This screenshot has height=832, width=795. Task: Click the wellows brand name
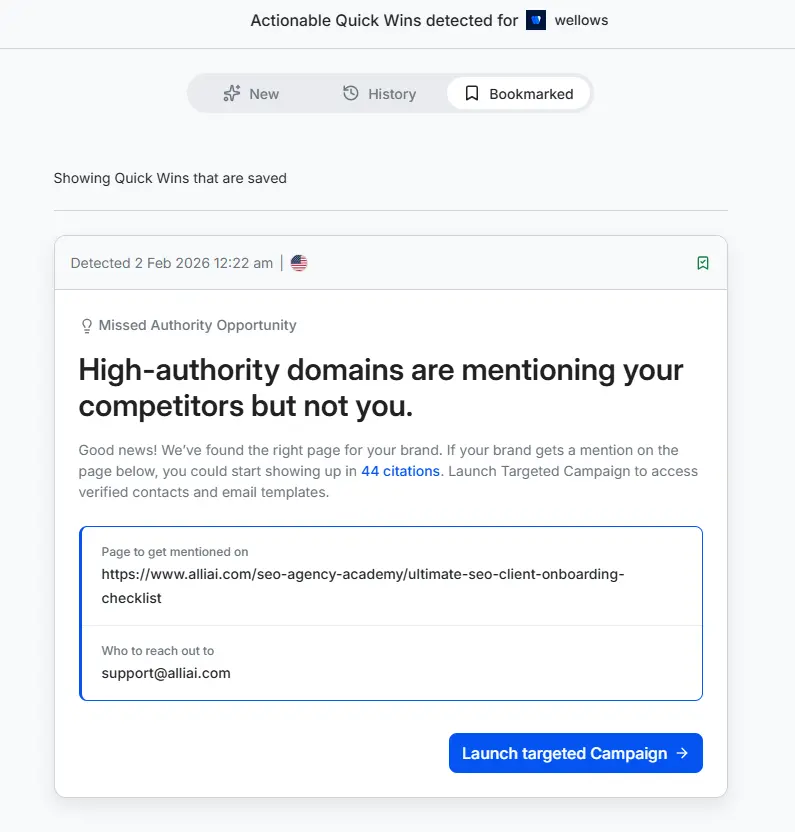(581, 20)
